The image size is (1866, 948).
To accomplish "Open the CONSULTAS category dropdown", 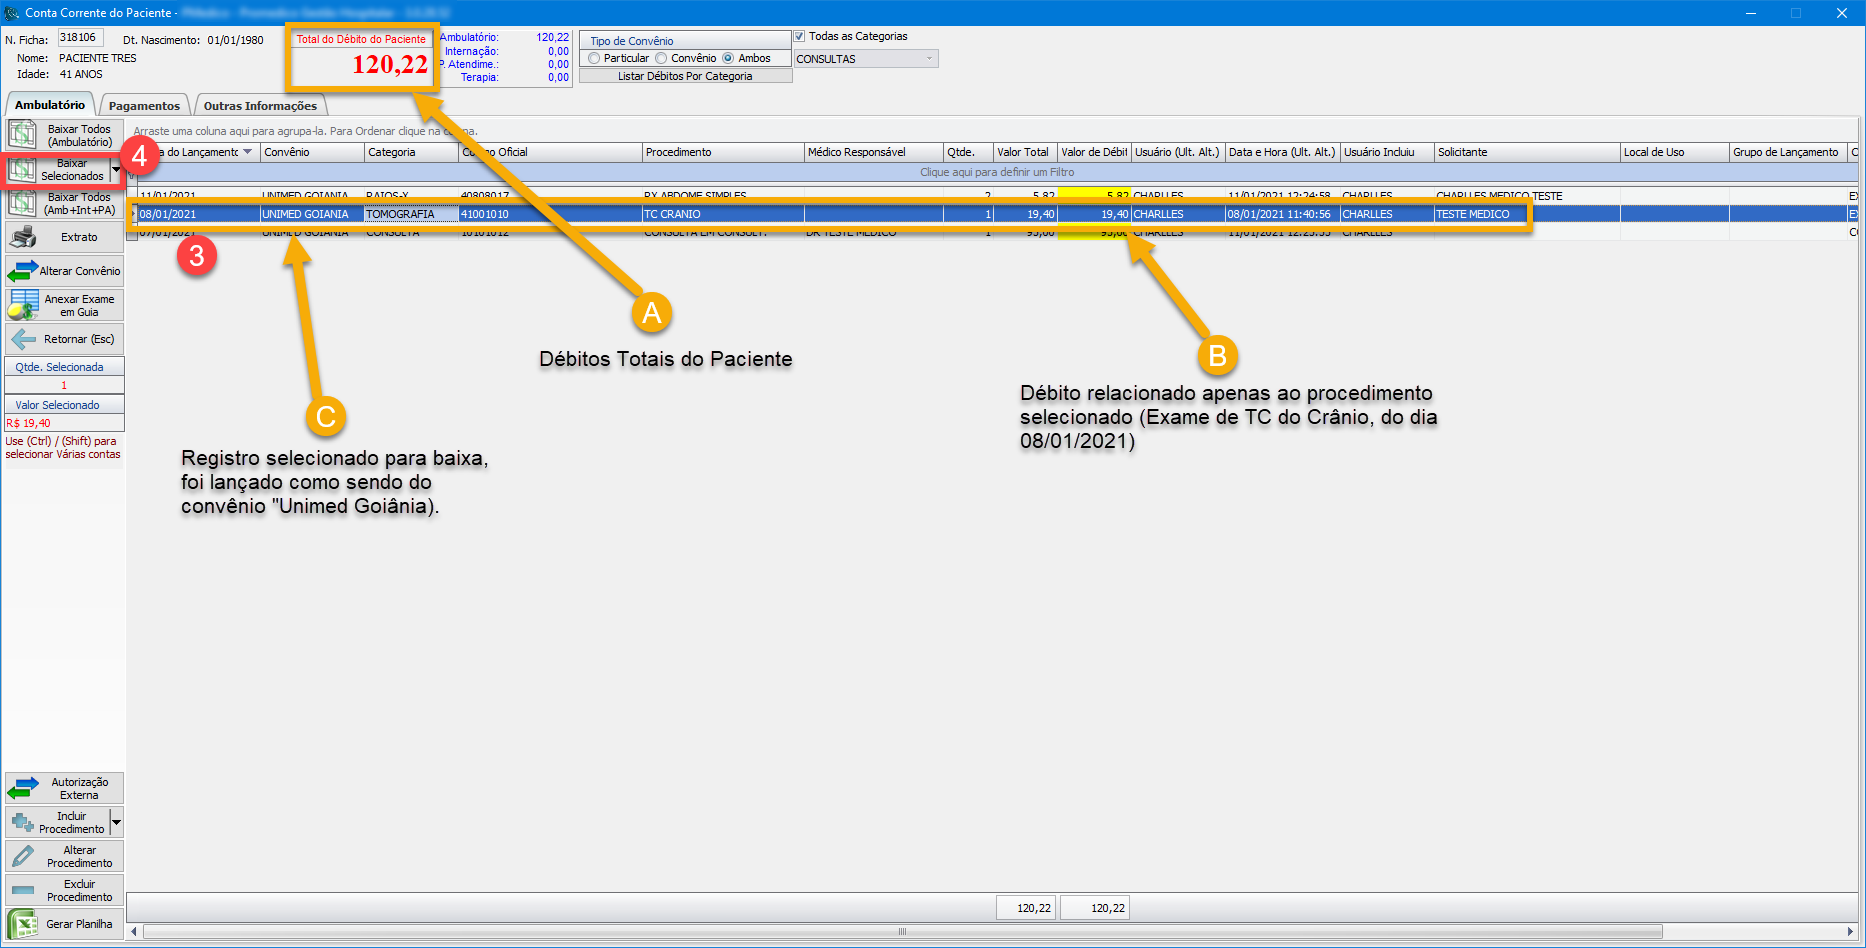I will [929, 59].
